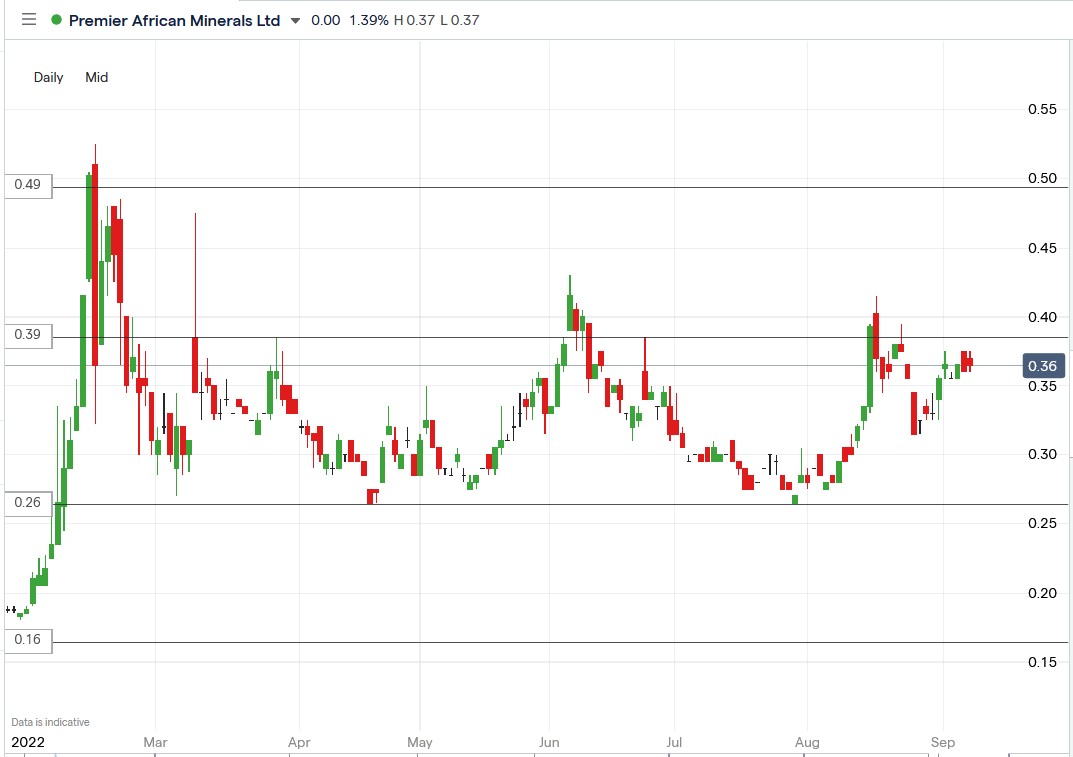This screenshot has width=1073, height=757.
Task: Click the 0.16 price level label
Action: point(26,640)
